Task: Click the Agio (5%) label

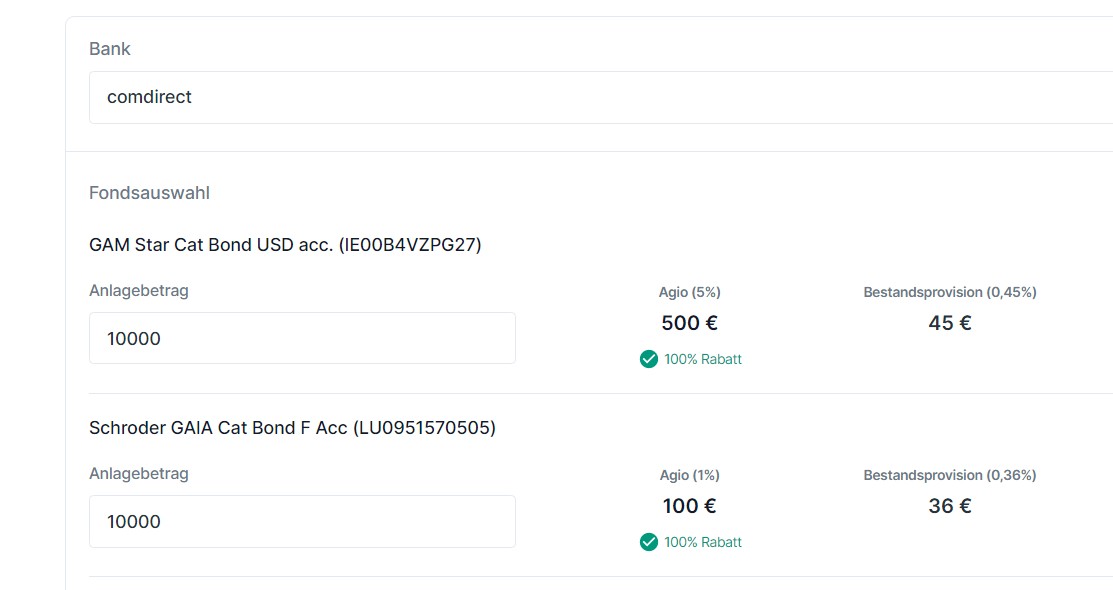Action: (690, 292)
